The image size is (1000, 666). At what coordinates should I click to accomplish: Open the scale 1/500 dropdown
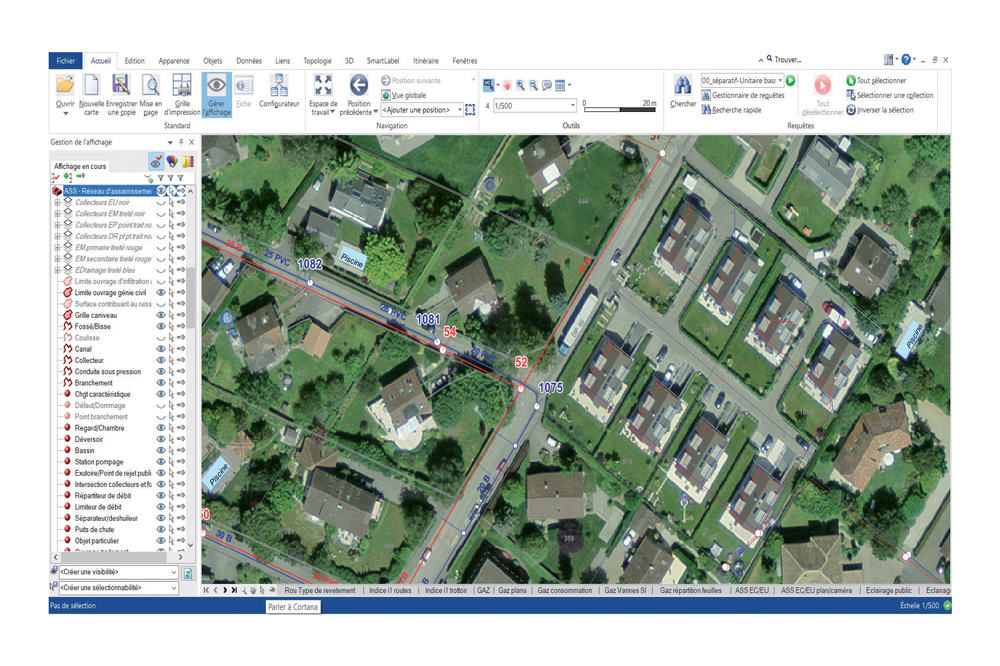click(x=572, y=105)
